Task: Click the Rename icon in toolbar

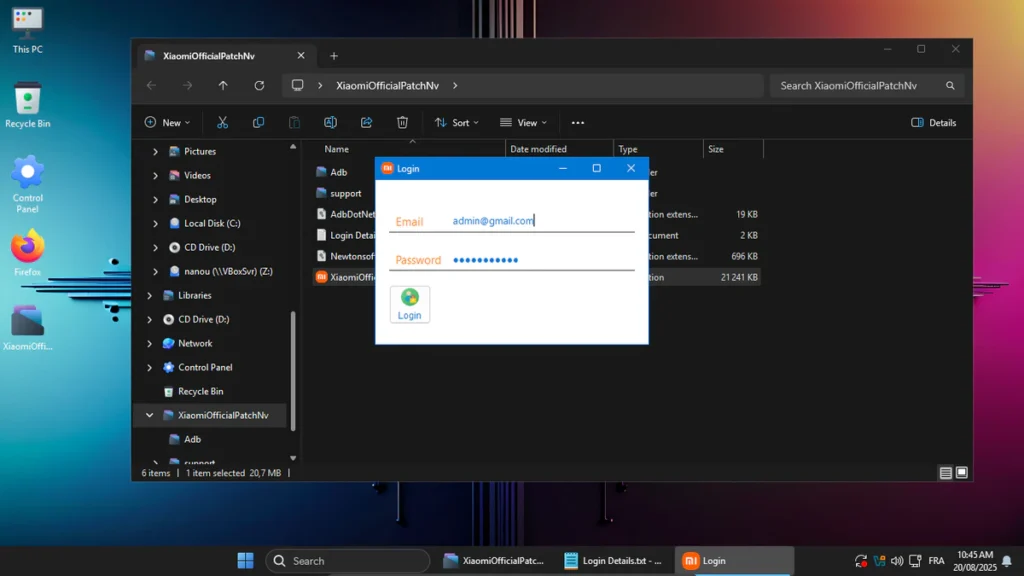Action: [x=330, y=123]
